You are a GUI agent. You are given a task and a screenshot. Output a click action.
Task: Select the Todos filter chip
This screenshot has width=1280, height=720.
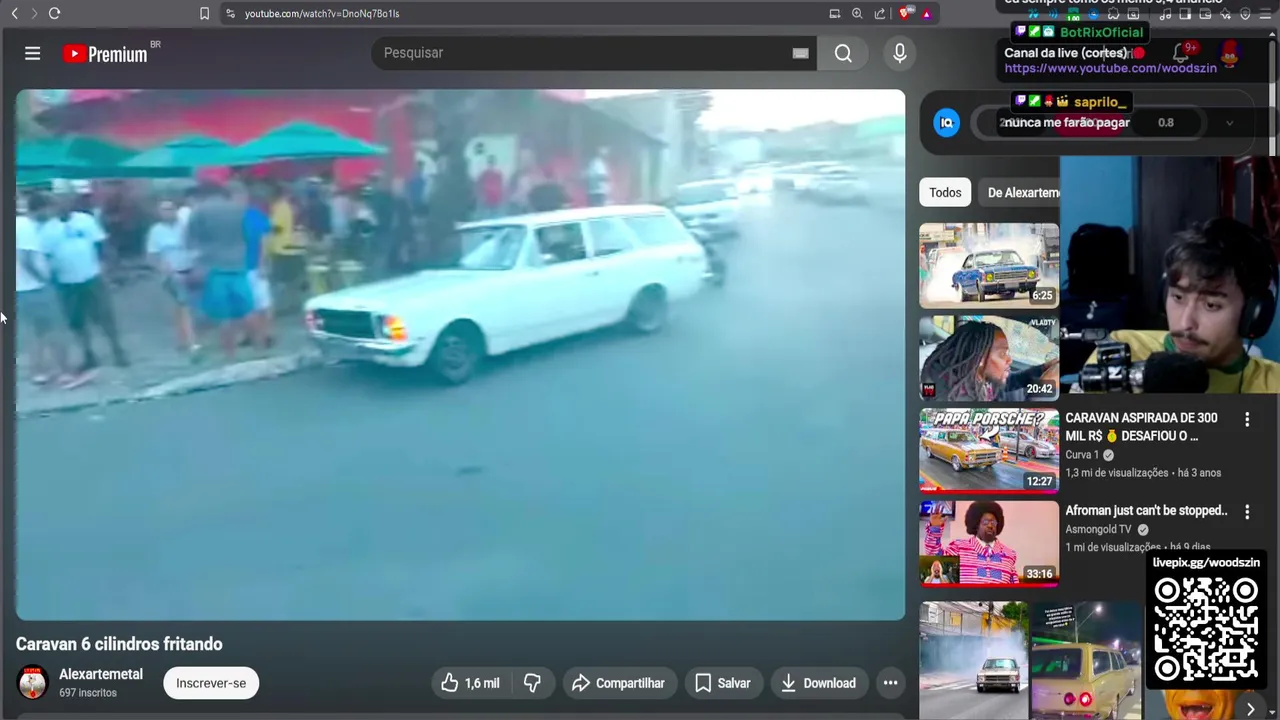(945, 193)
